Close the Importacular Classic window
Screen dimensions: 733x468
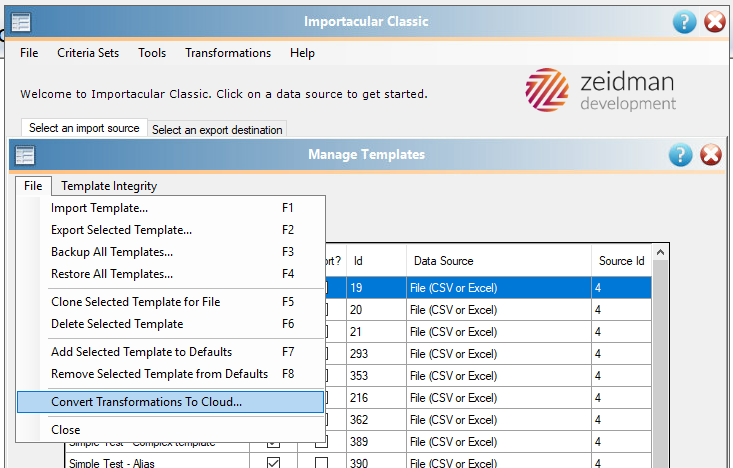coord(714,22)
